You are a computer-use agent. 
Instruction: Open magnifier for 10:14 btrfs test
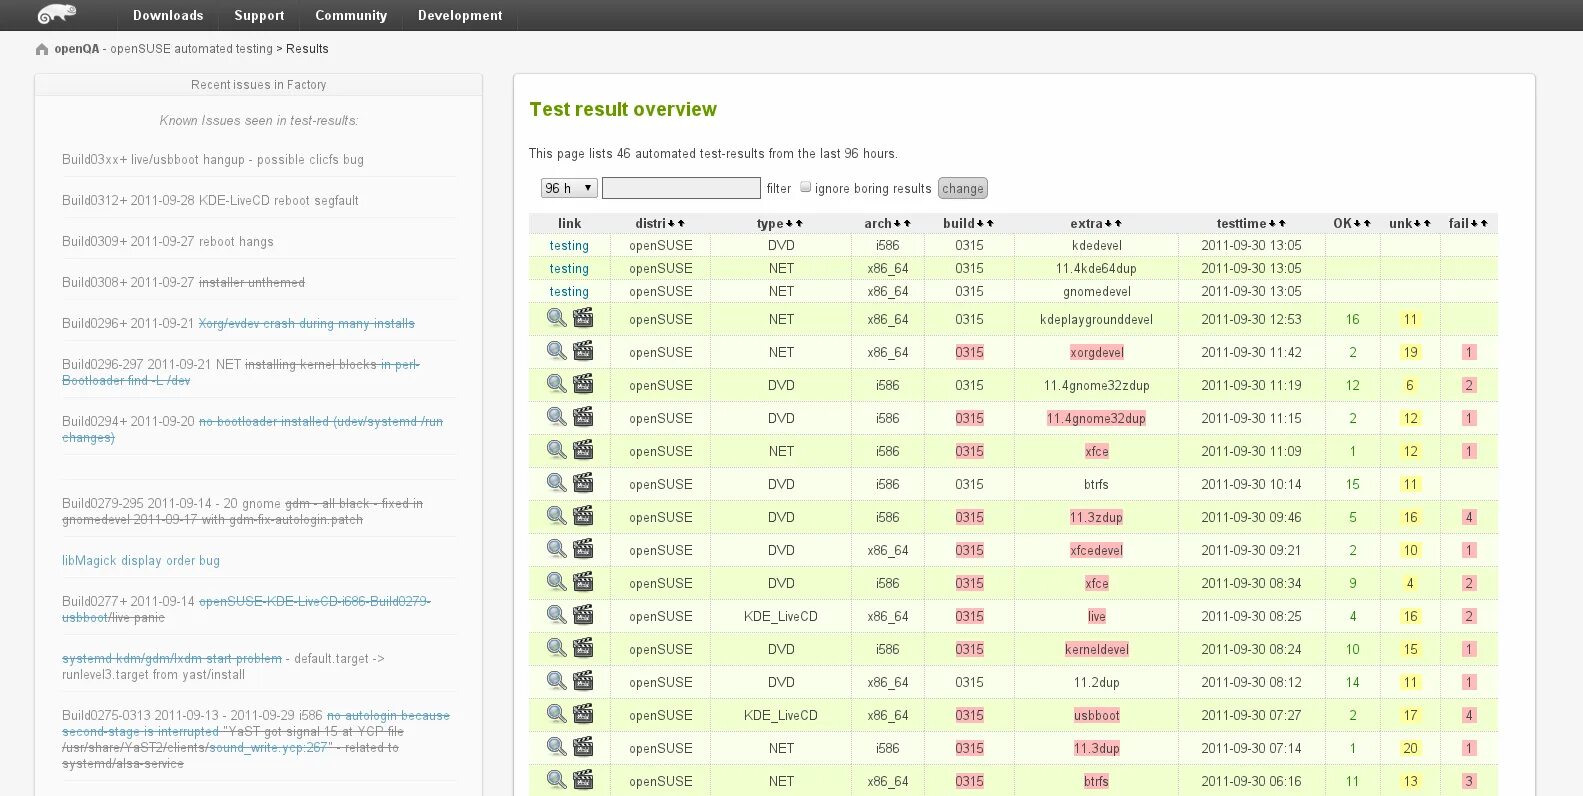(x=556, y=482)
